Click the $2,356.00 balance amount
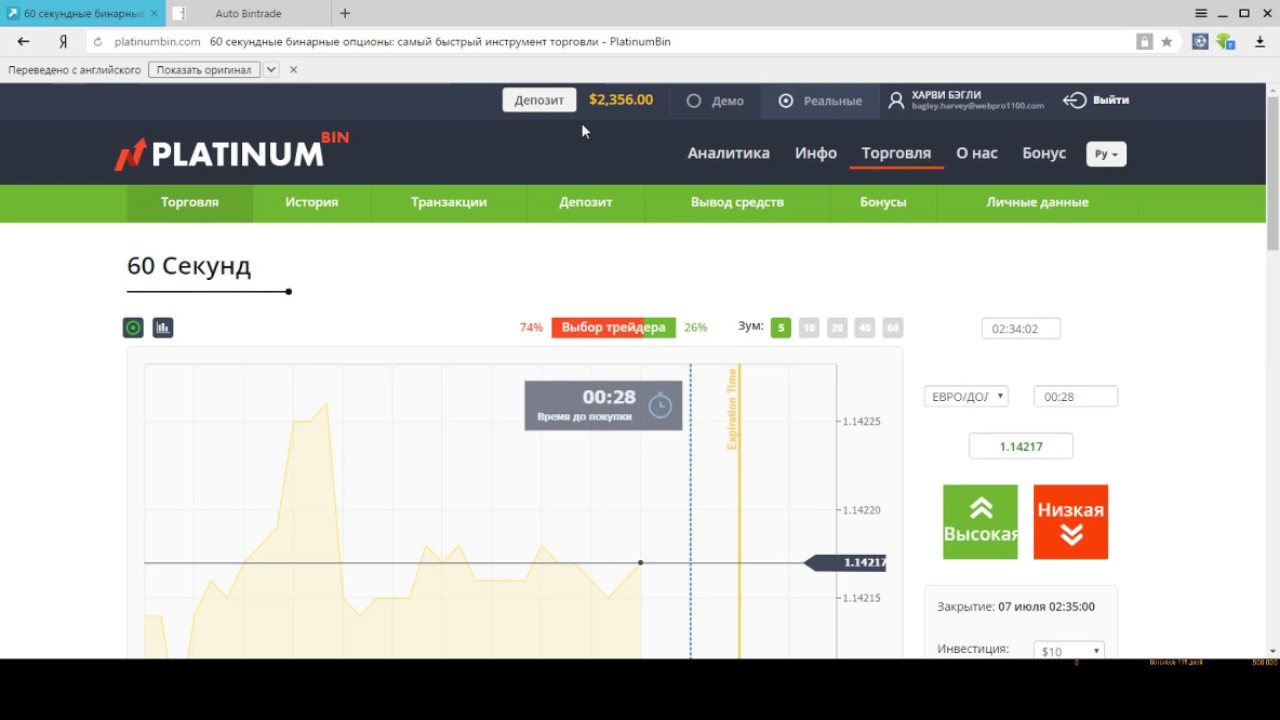This screenshot has width=1280, height=720. pyautogui.click(x=621, y=100)
